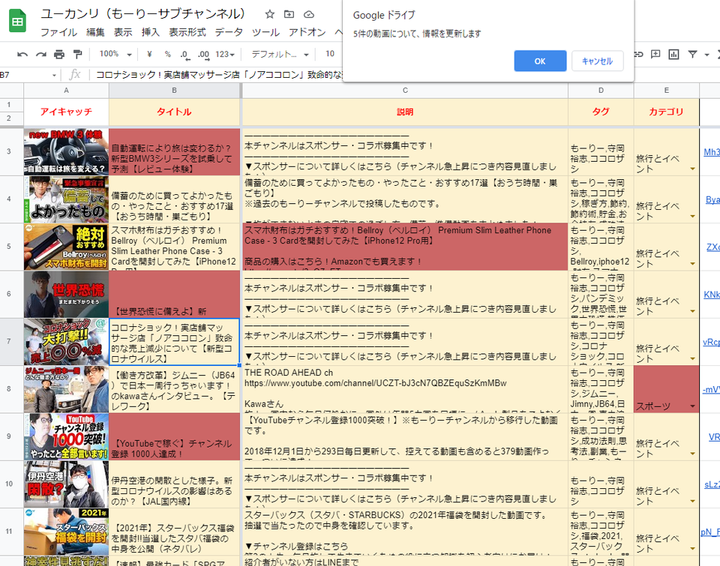This screenshot has height=566, width=720.
Task: Click the Google Sheets home logo
Action: coord(17,21)
